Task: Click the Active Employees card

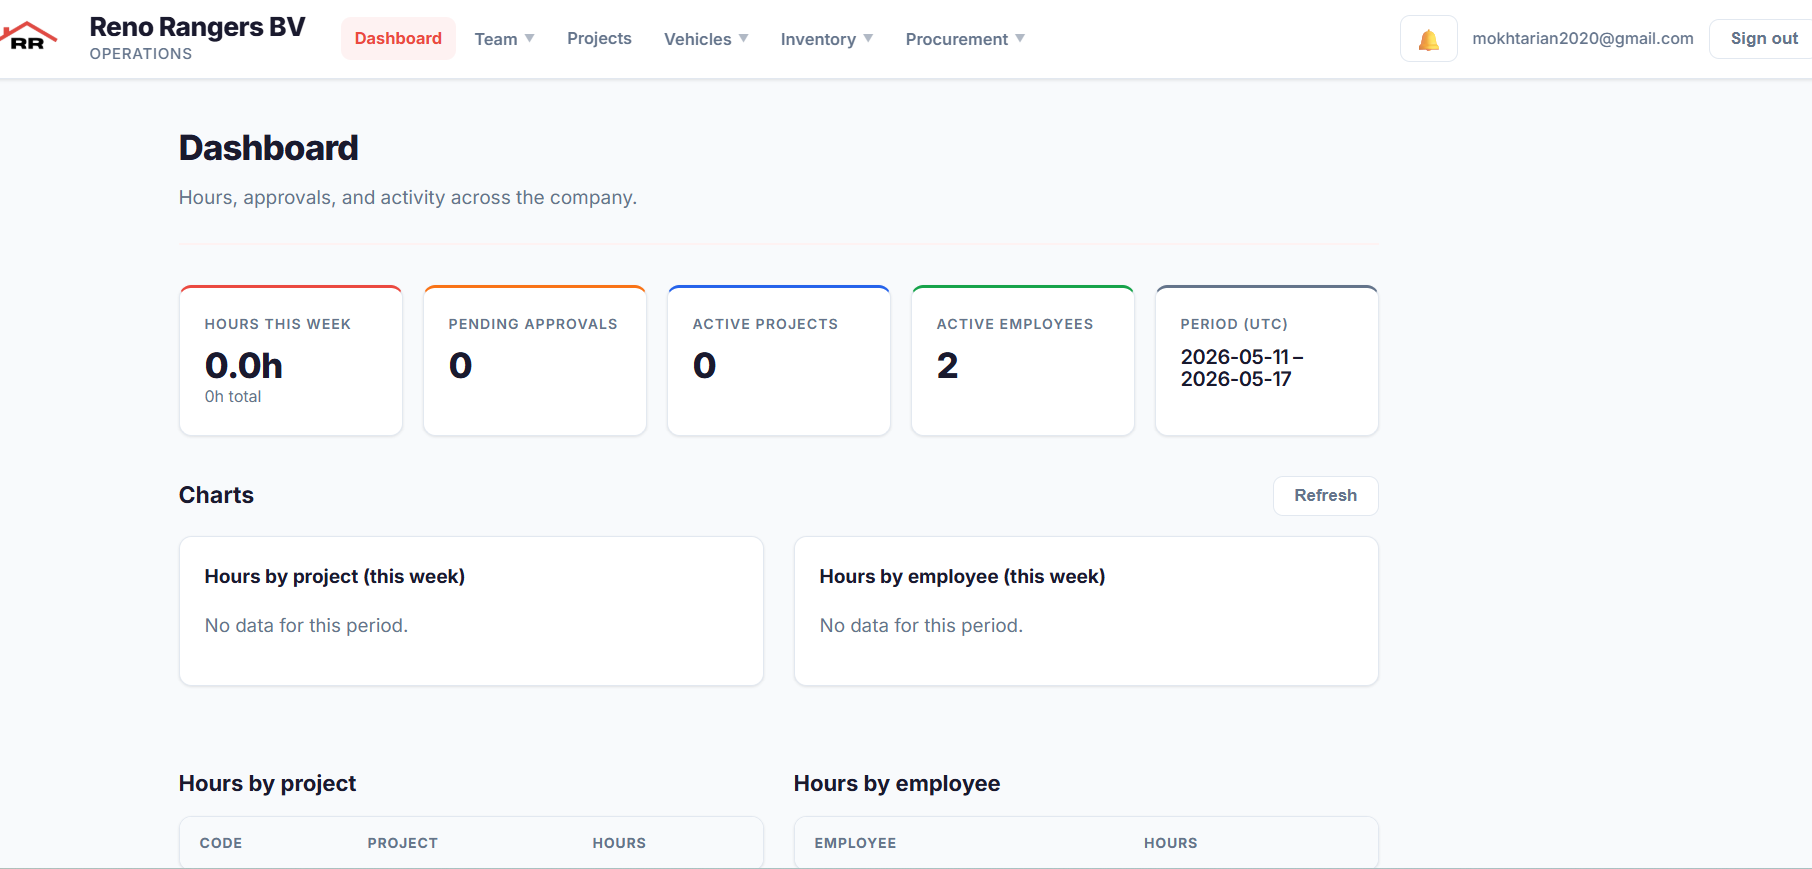Action: (x=1023, y=361)
